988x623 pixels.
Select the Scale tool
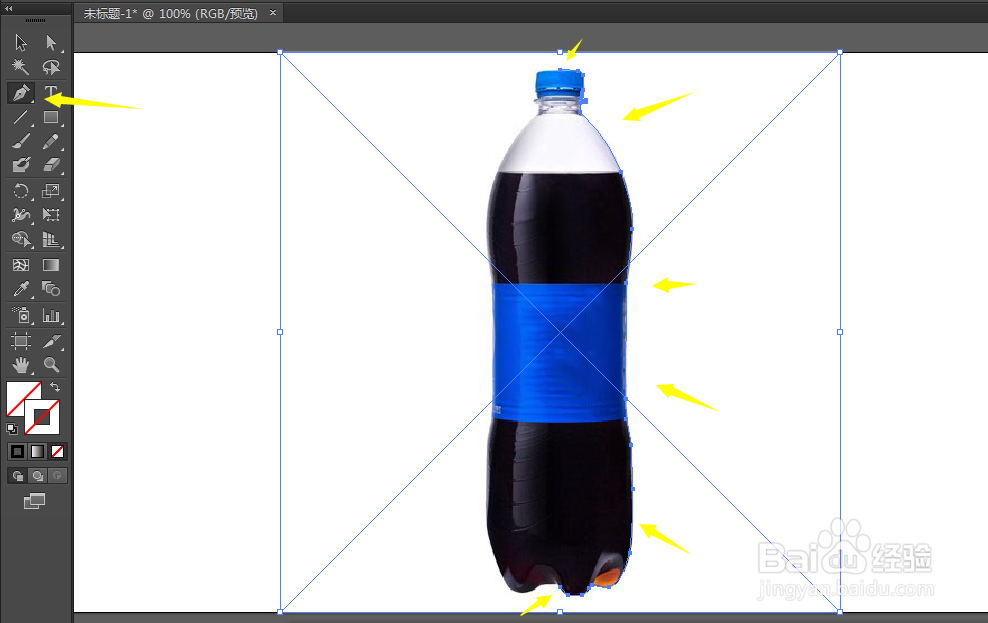(51, 191)
